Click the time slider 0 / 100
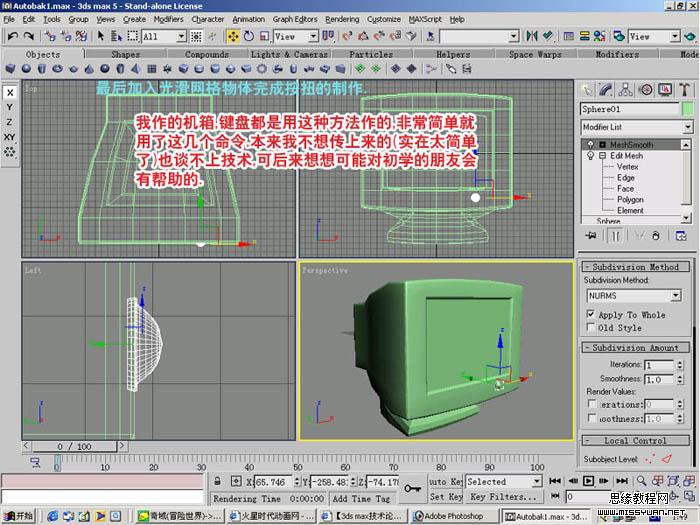This screenshot has height=525, width=700. tap(74, 446)
